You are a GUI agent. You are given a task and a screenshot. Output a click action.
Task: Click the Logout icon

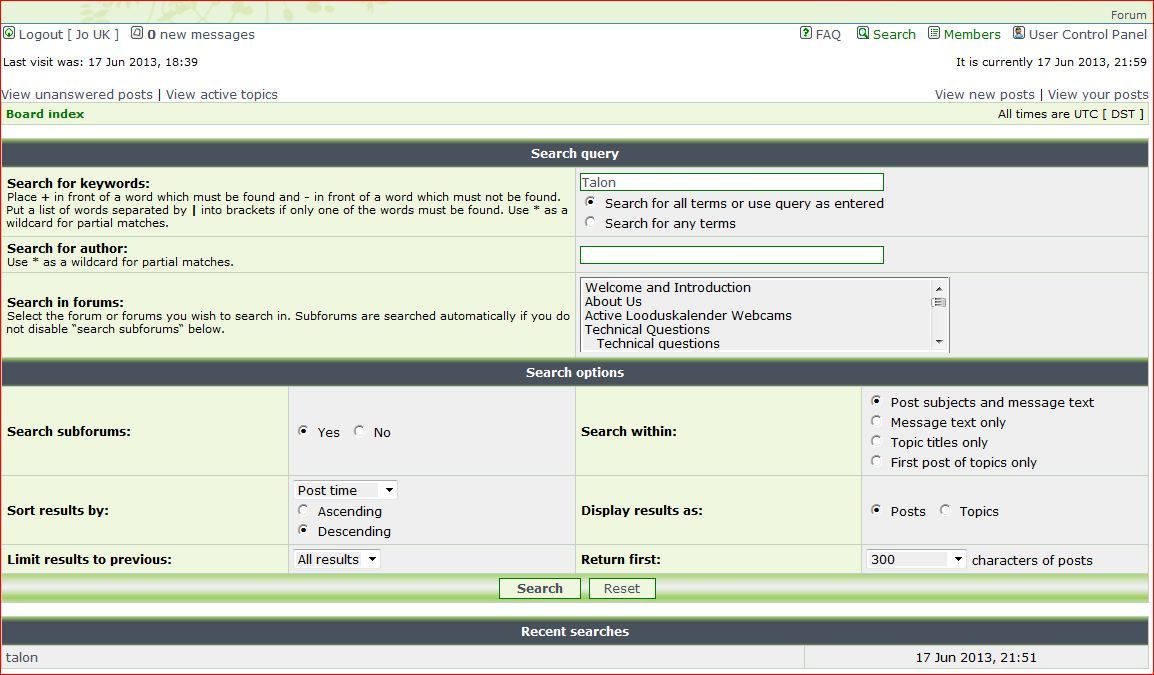pos(9,33)
